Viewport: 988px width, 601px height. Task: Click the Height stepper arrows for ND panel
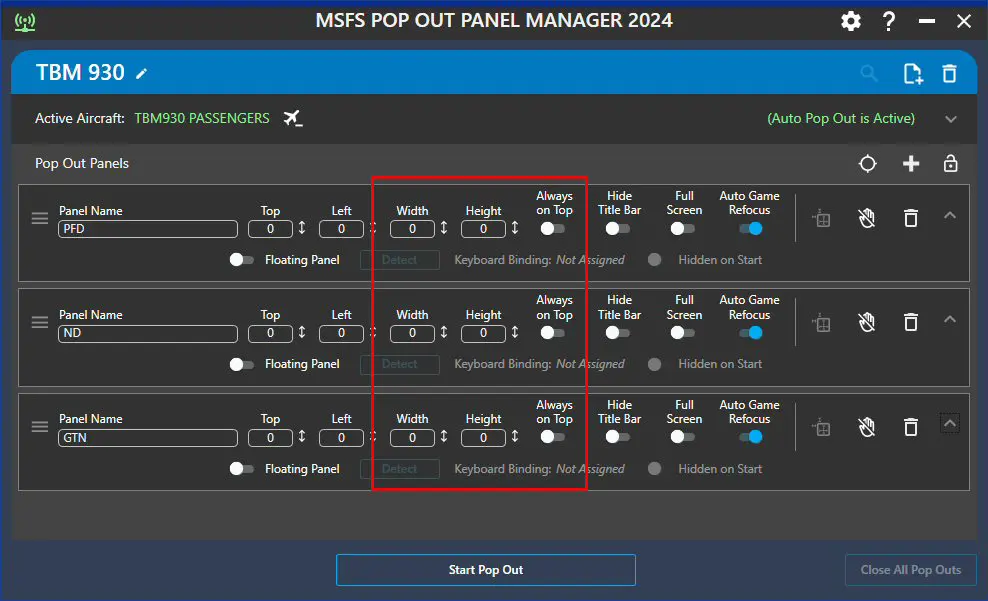[x=515, y=332]
